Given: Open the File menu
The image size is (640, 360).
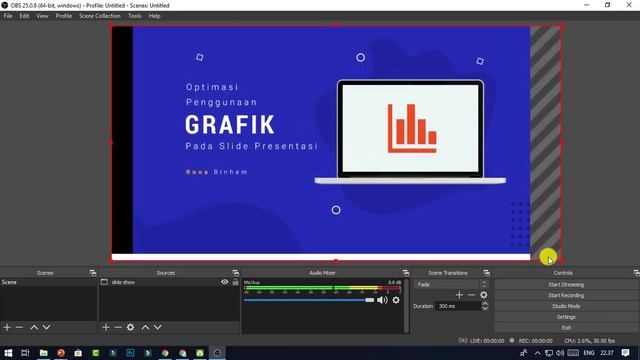Looking at the screenshot, I should tap(8, 16).
